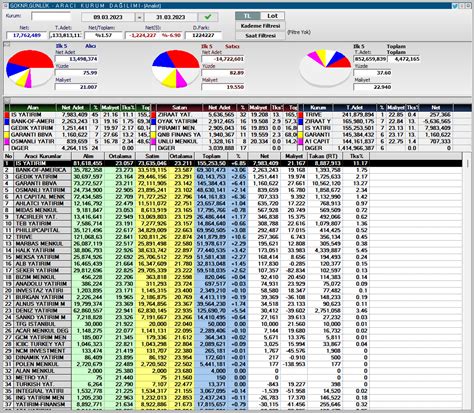Select the DENIZ YATIRIM row
The width and height of the screenshot is (474, 413).
point(233,310)
